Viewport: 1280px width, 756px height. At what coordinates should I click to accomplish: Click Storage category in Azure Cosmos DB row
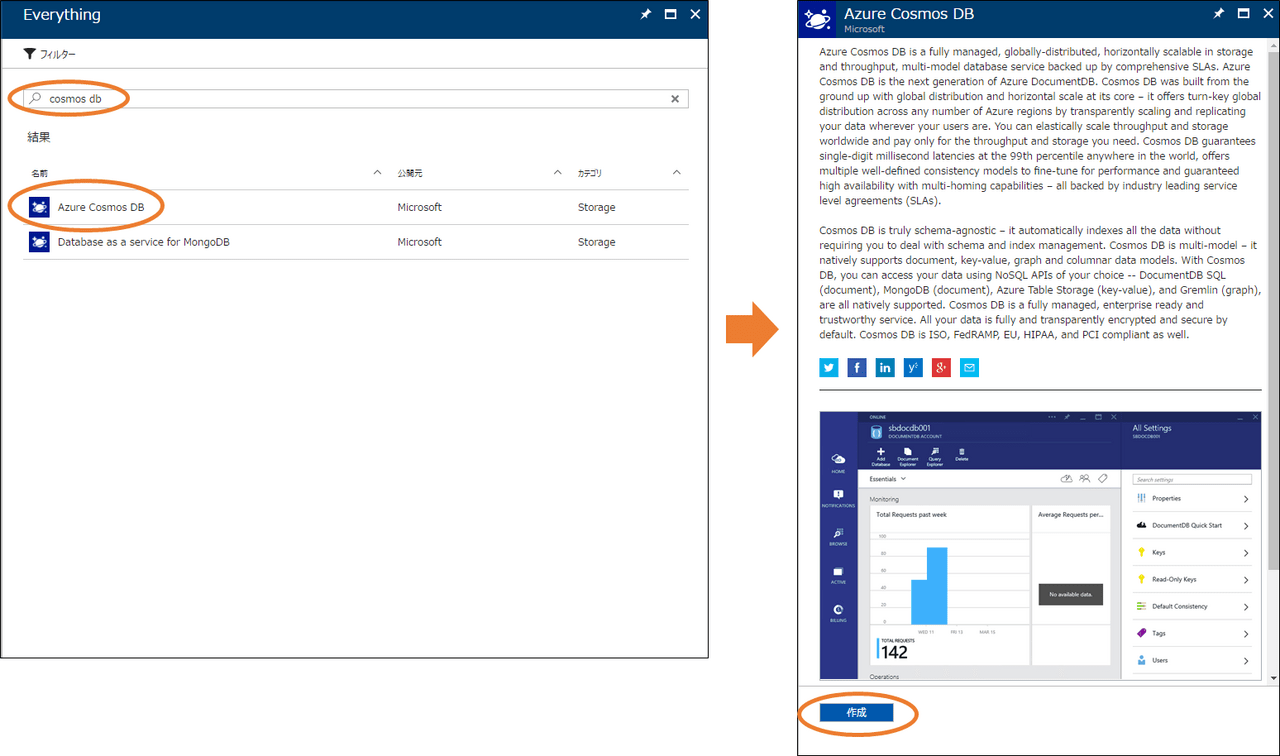tap(596, 207)
